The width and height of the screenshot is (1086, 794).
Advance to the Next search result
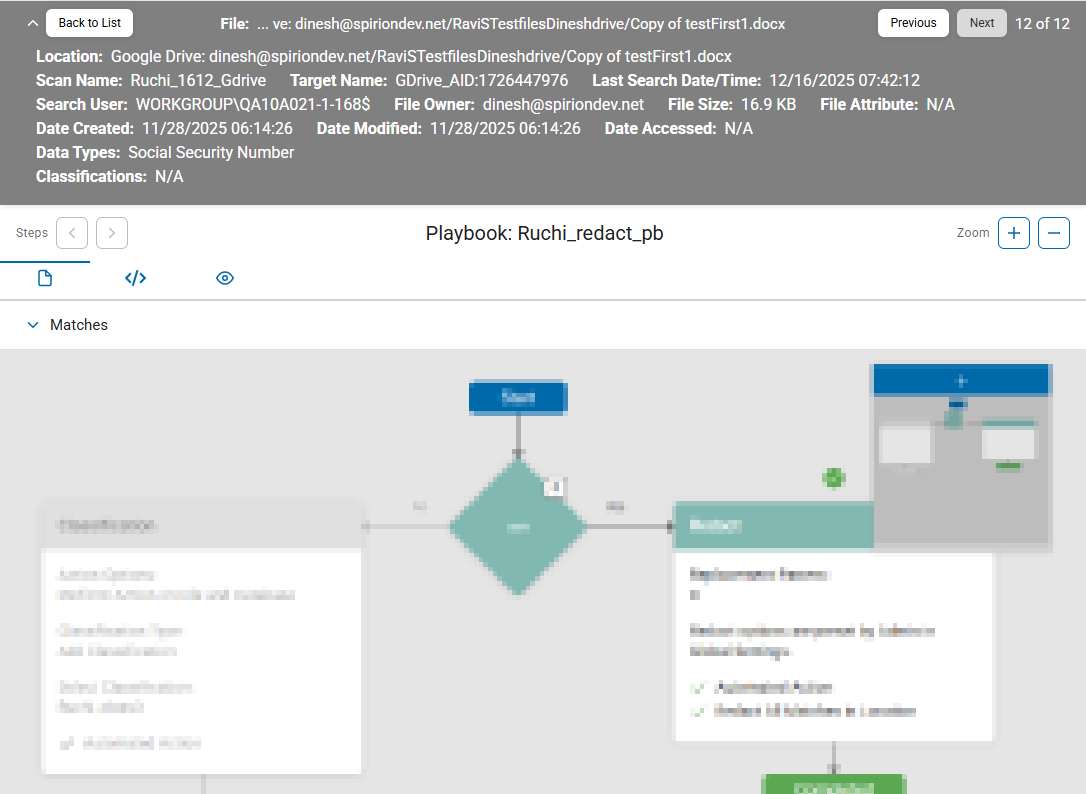981,22
